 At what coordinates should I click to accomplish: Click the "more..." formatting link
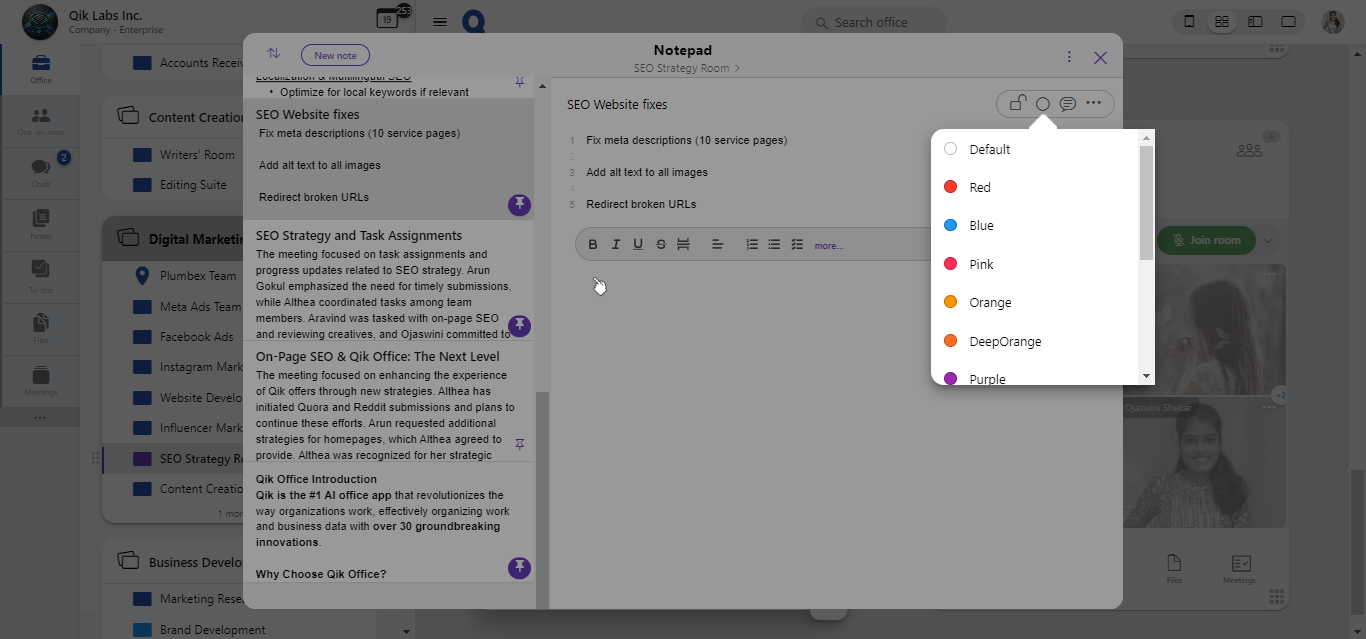click(x=828, y=245)
